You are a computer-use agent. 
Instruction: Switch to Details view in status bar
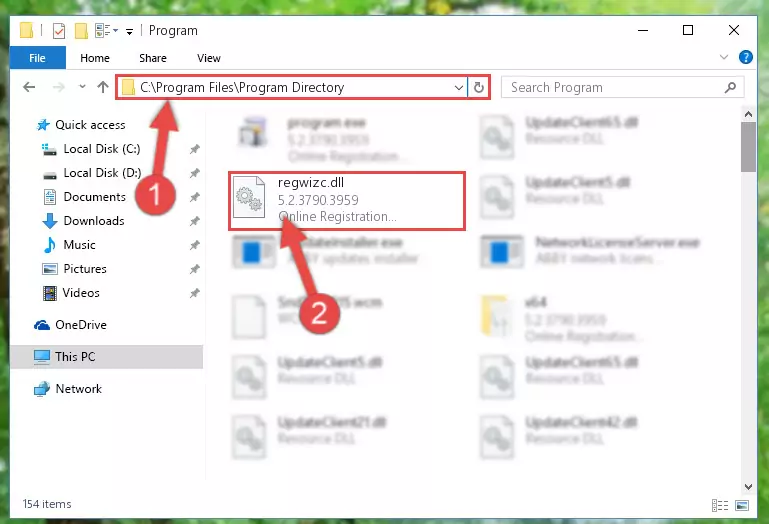click(x=719, y=505)
